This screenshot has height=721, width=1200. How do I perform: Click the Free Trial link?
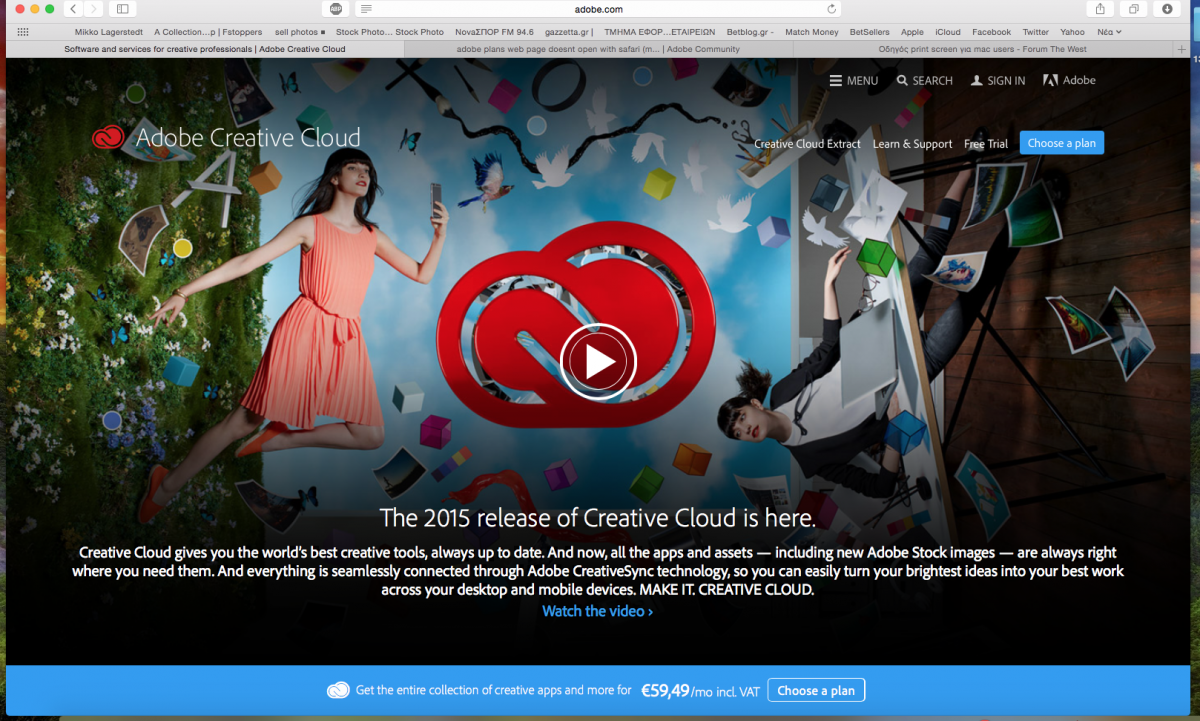pyautogui.click(x=986, y=144)
